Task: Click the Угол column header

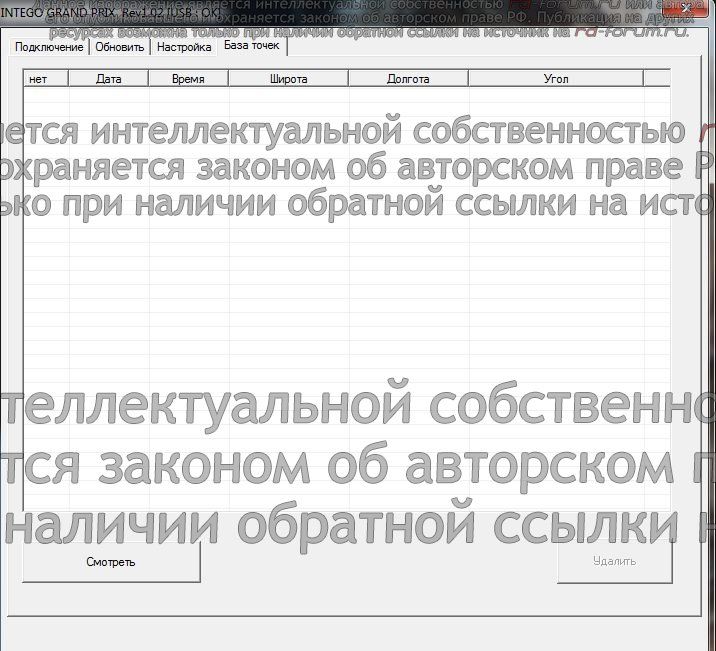Action: (556, 78)
